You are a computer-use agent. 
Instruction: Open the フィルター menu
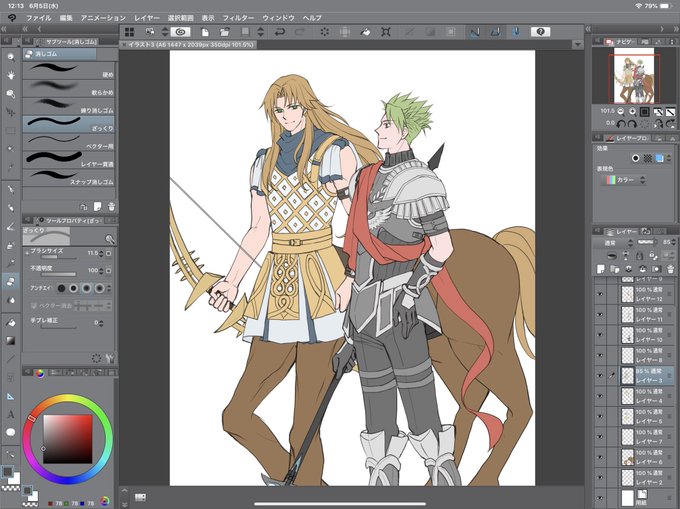238,18
